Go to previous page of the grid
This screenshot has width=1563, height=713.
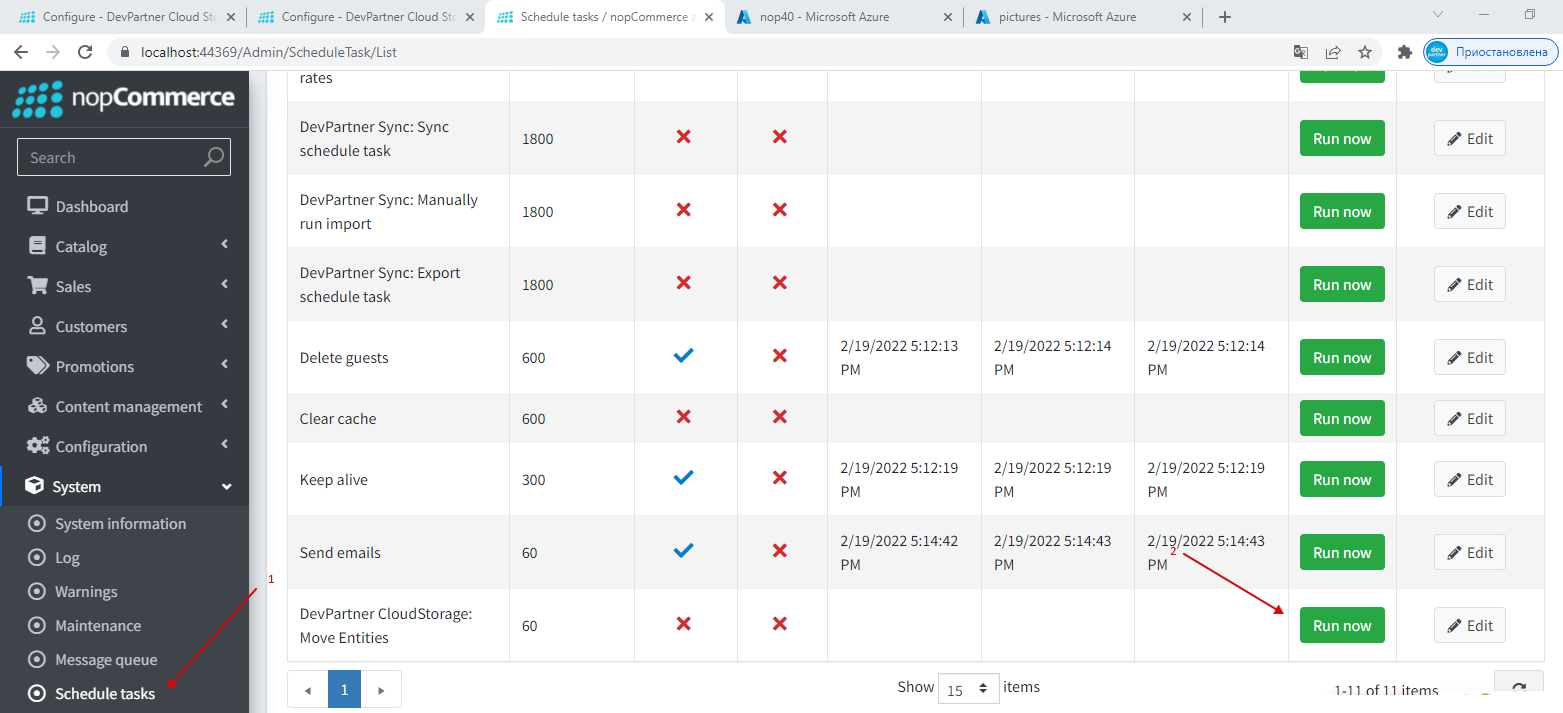[x=308, y=690]
